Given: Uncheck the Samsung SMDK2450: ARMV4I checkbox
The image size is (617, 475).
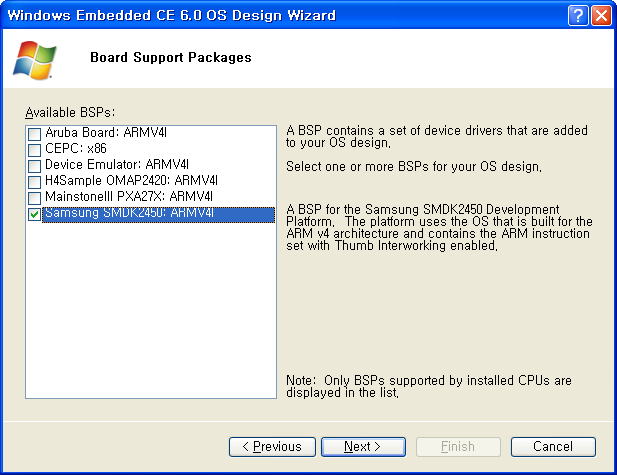Looking at the screenshot, I should pos(34,214).
